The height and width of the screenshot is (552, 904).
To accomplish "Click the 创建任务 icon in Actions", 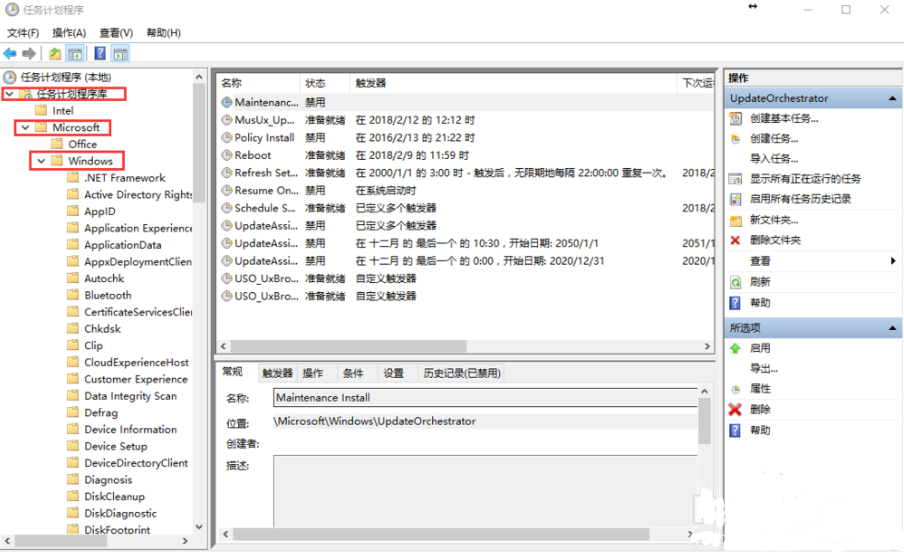I will [736, 139].
